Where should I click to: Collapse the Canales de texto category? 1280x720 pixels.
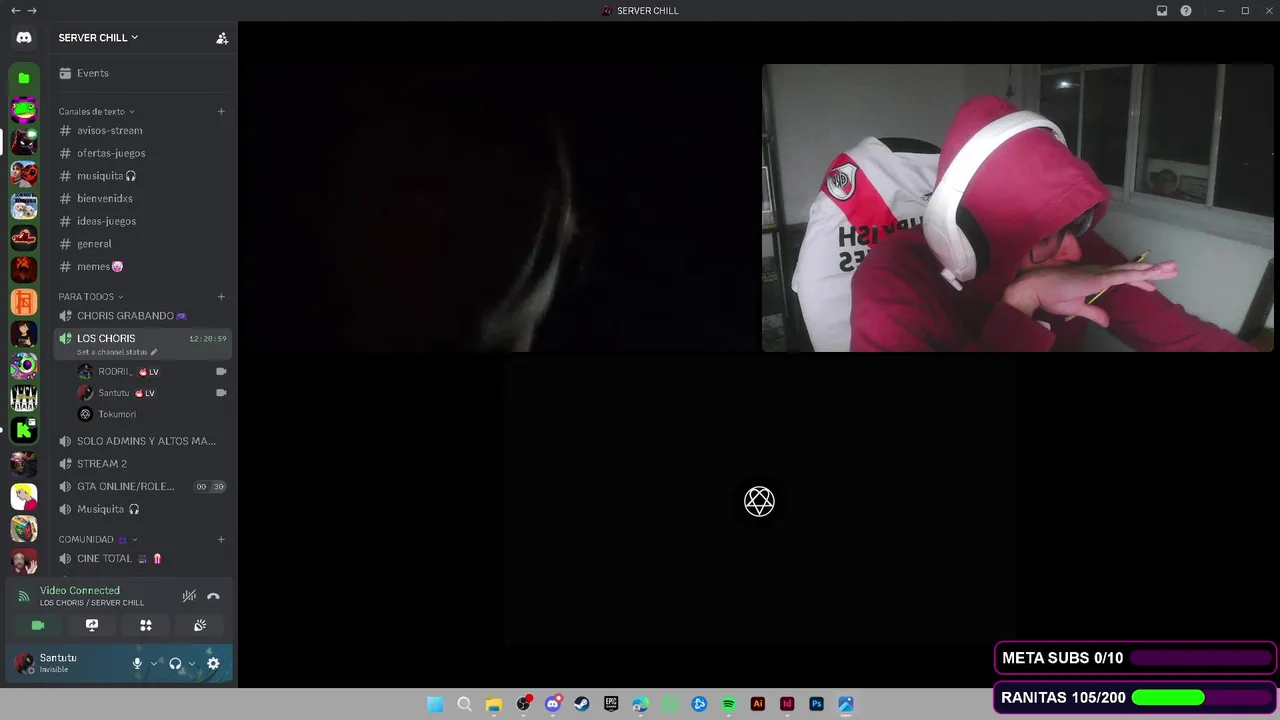pos(96,111)
